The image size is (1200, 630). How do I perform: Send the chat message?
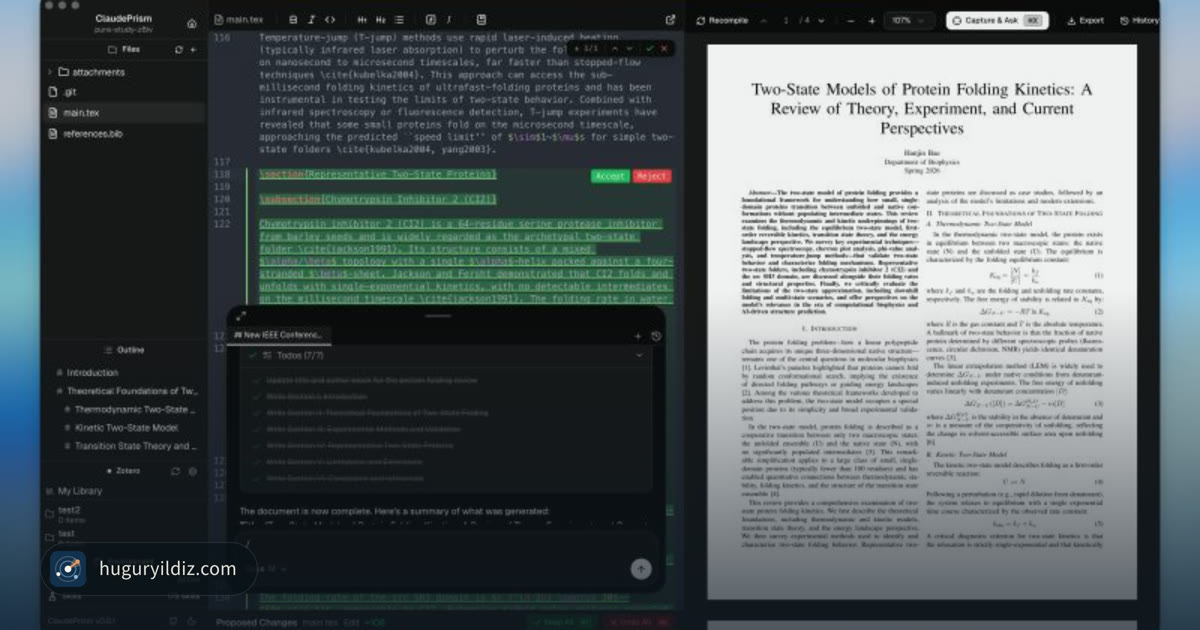[x=641, y=568]
